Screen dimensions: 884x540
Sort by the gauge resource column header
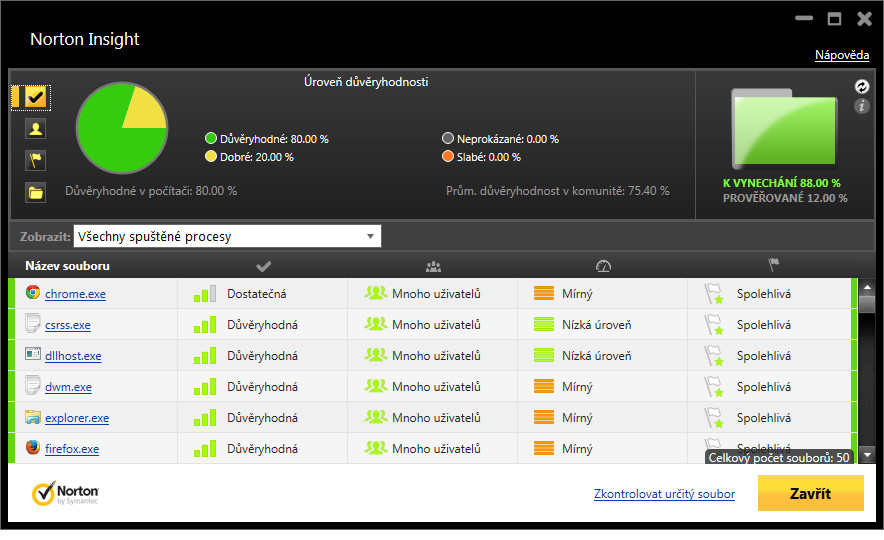click(x=603, y=266)
